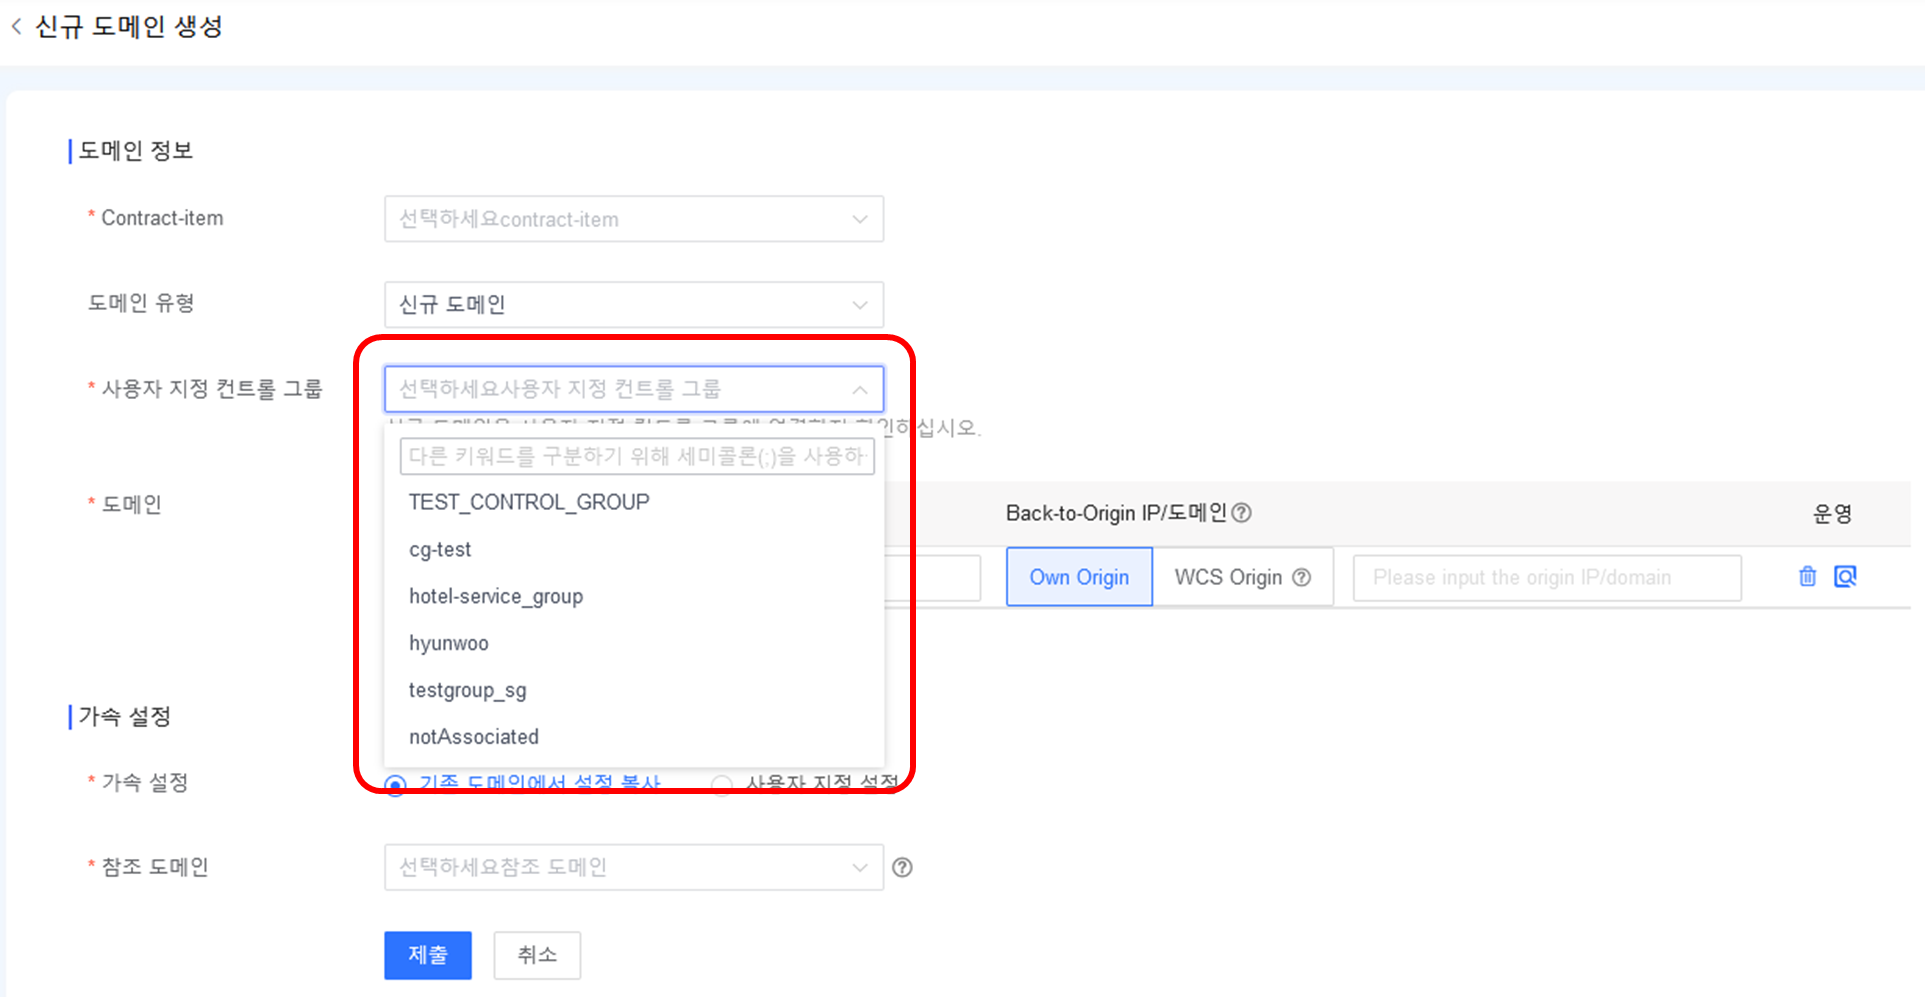Select 기존 도메인에서 설정 복사 radio button

point(396,786)
